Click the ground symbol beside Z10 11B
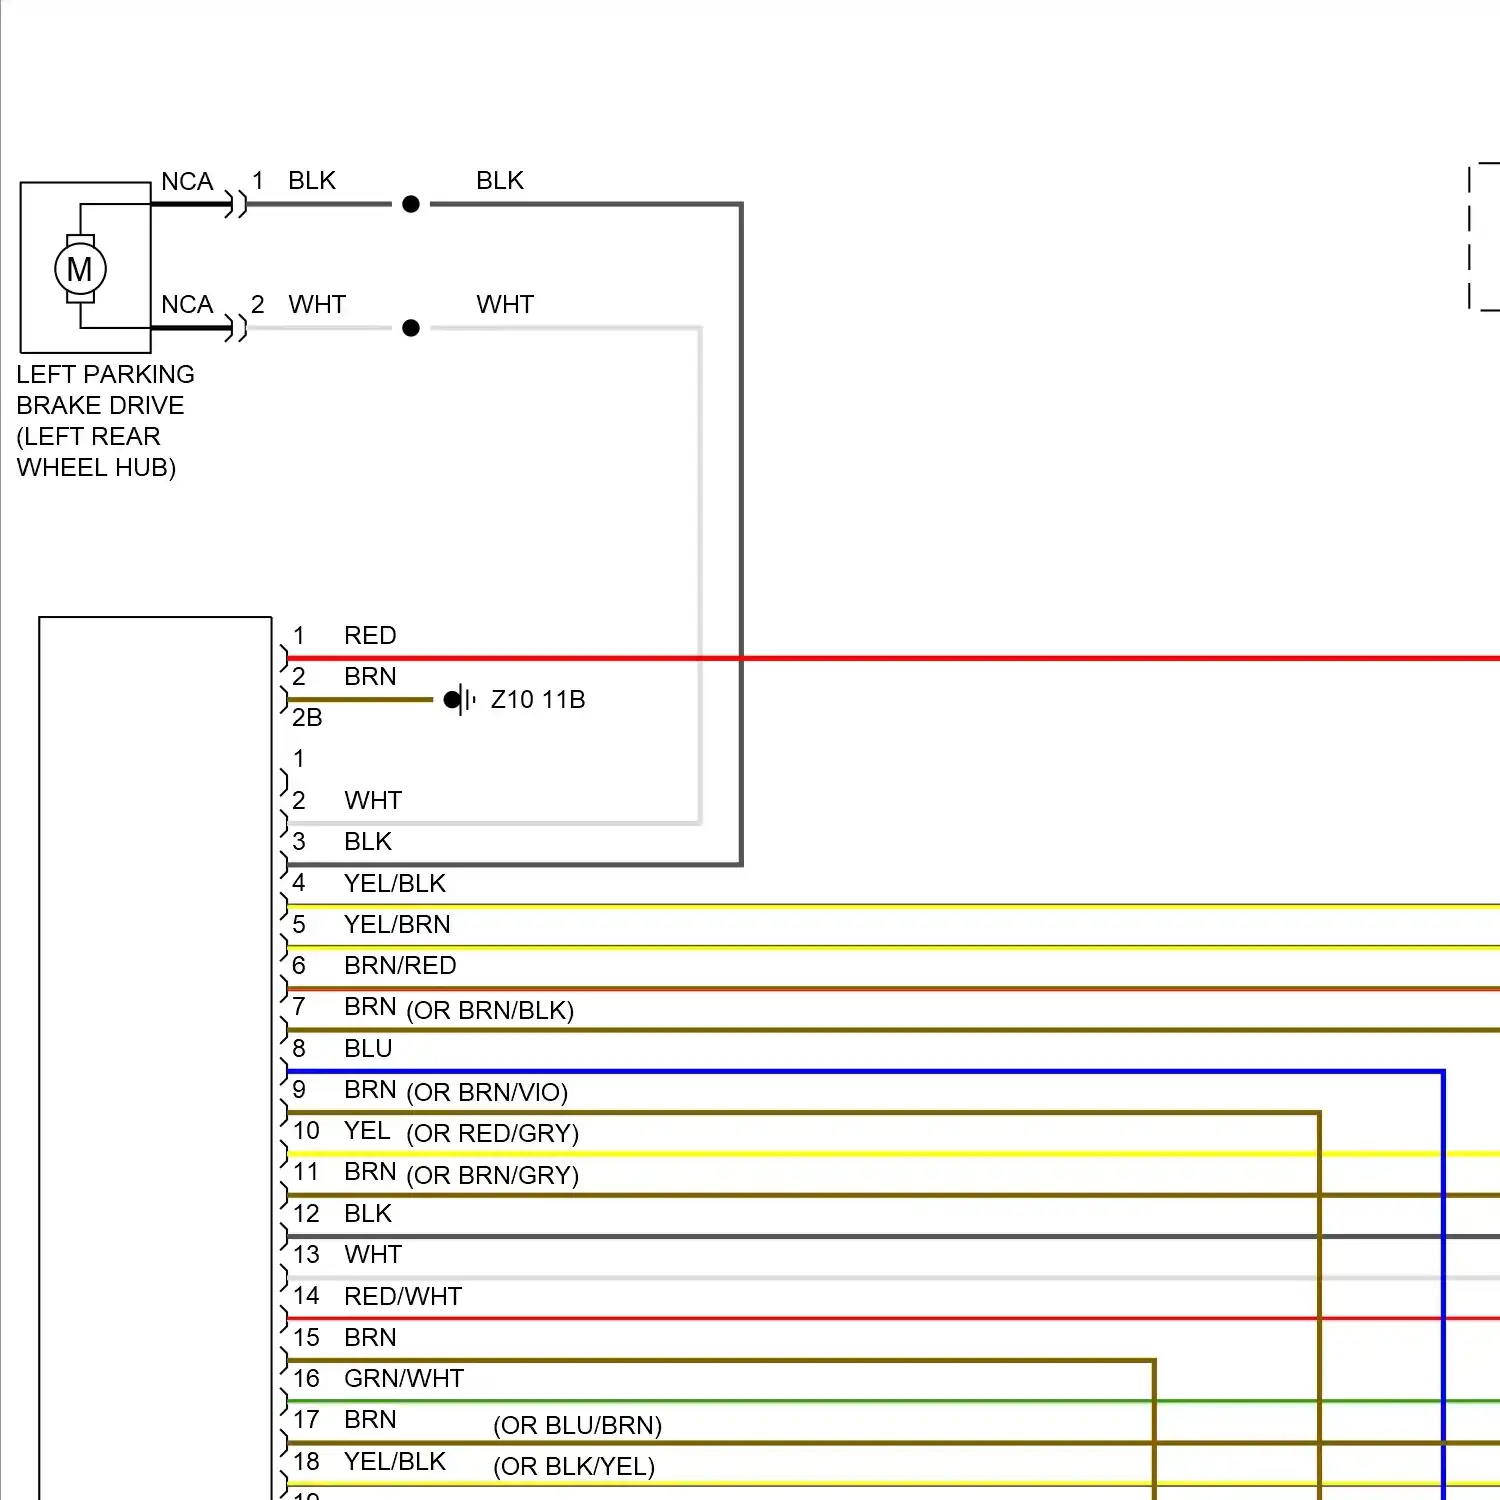 coord(461,700)
